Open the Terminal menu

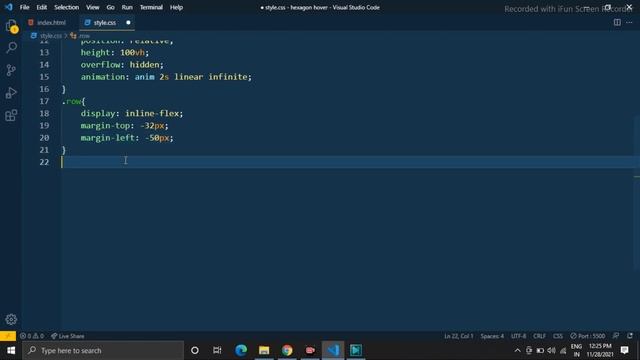coord(151,7)
